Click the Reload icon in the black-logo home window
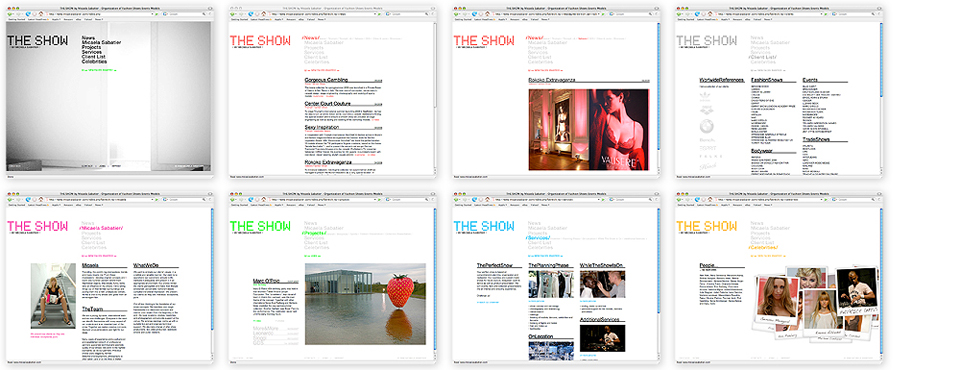 [x=28, y=14]
